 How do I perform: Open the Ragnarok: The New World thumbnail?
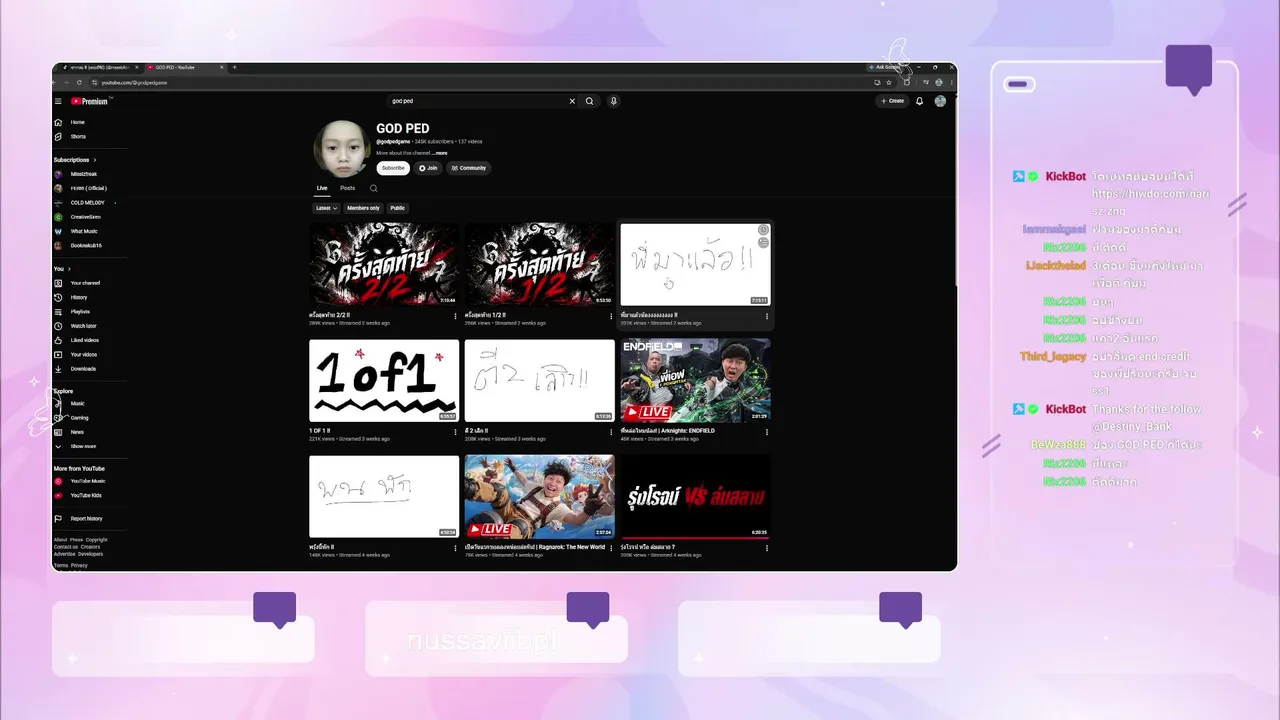coord(539,497)
